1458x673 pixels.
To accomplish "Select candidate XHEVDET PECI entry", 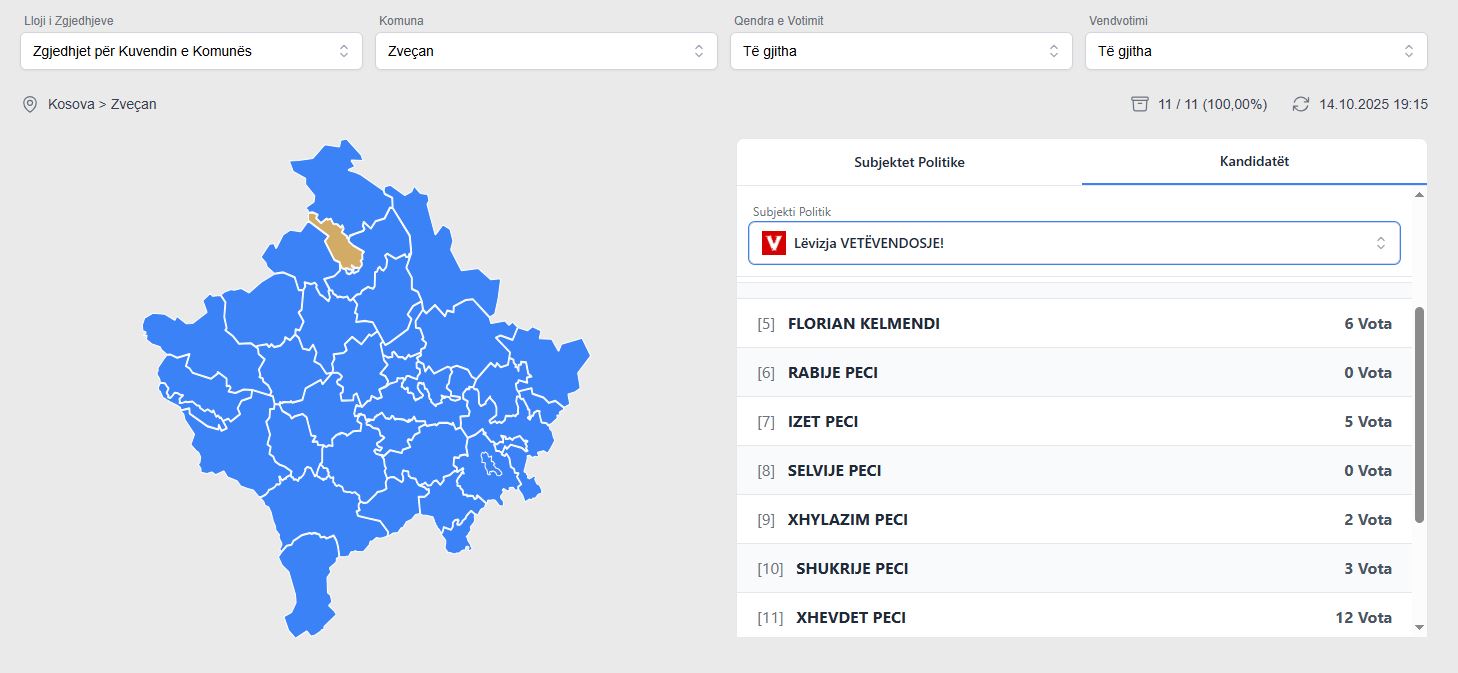I will click(1074, 617).
